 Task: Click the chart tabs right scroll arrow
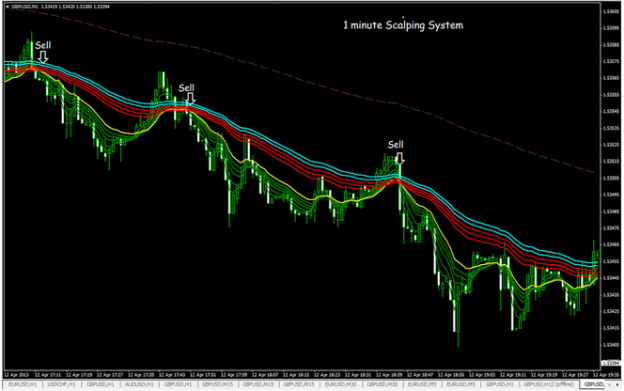pyautogui.click(x=617, y=384)
